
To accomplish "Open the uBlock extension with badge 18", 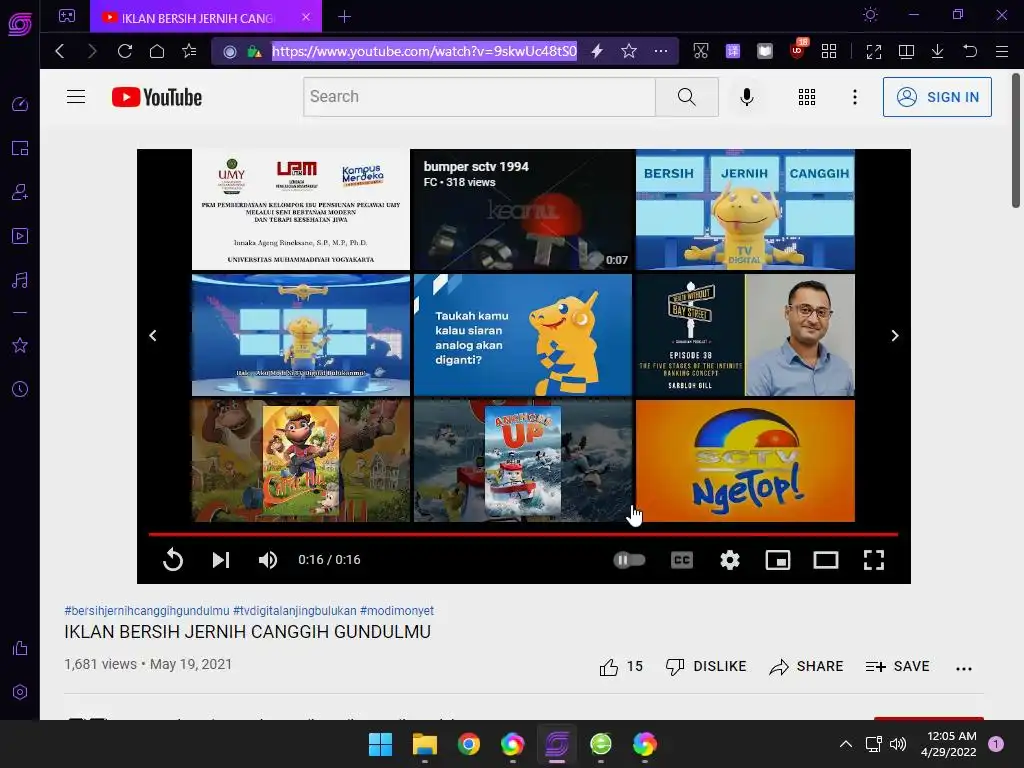I will (x=797, y=50).
